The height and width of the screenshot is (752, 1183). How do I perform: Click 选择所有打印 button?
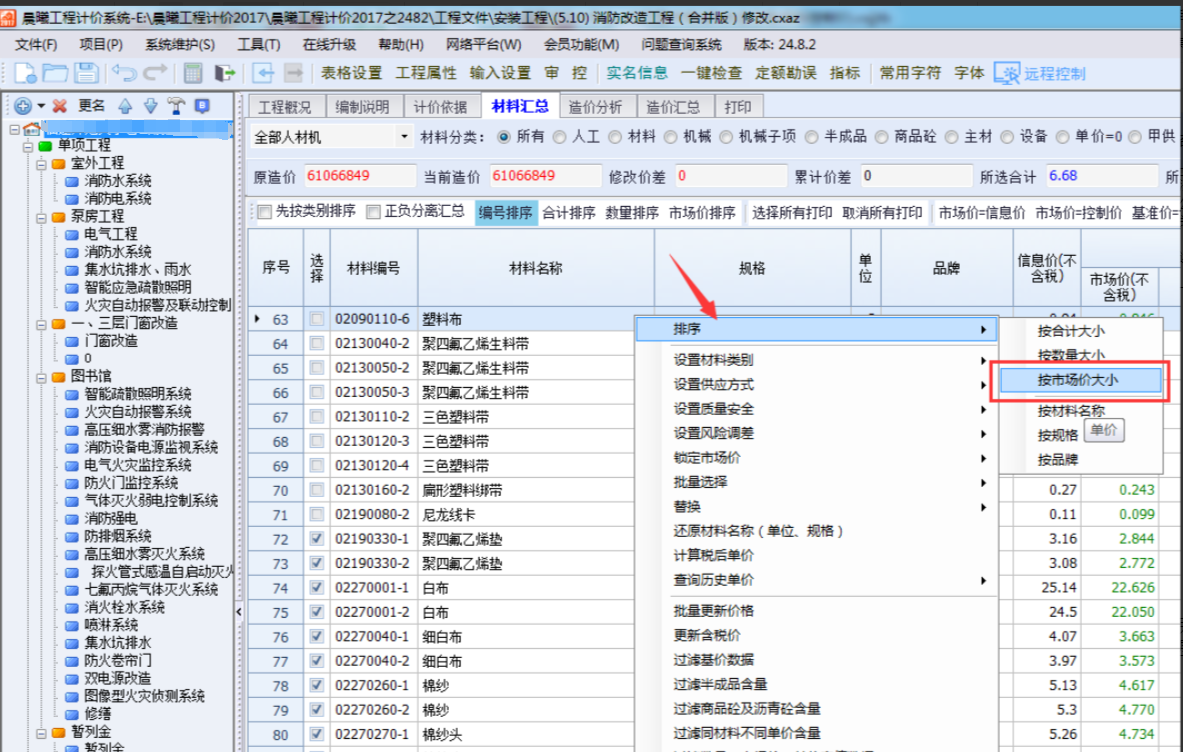click(792, 212)
